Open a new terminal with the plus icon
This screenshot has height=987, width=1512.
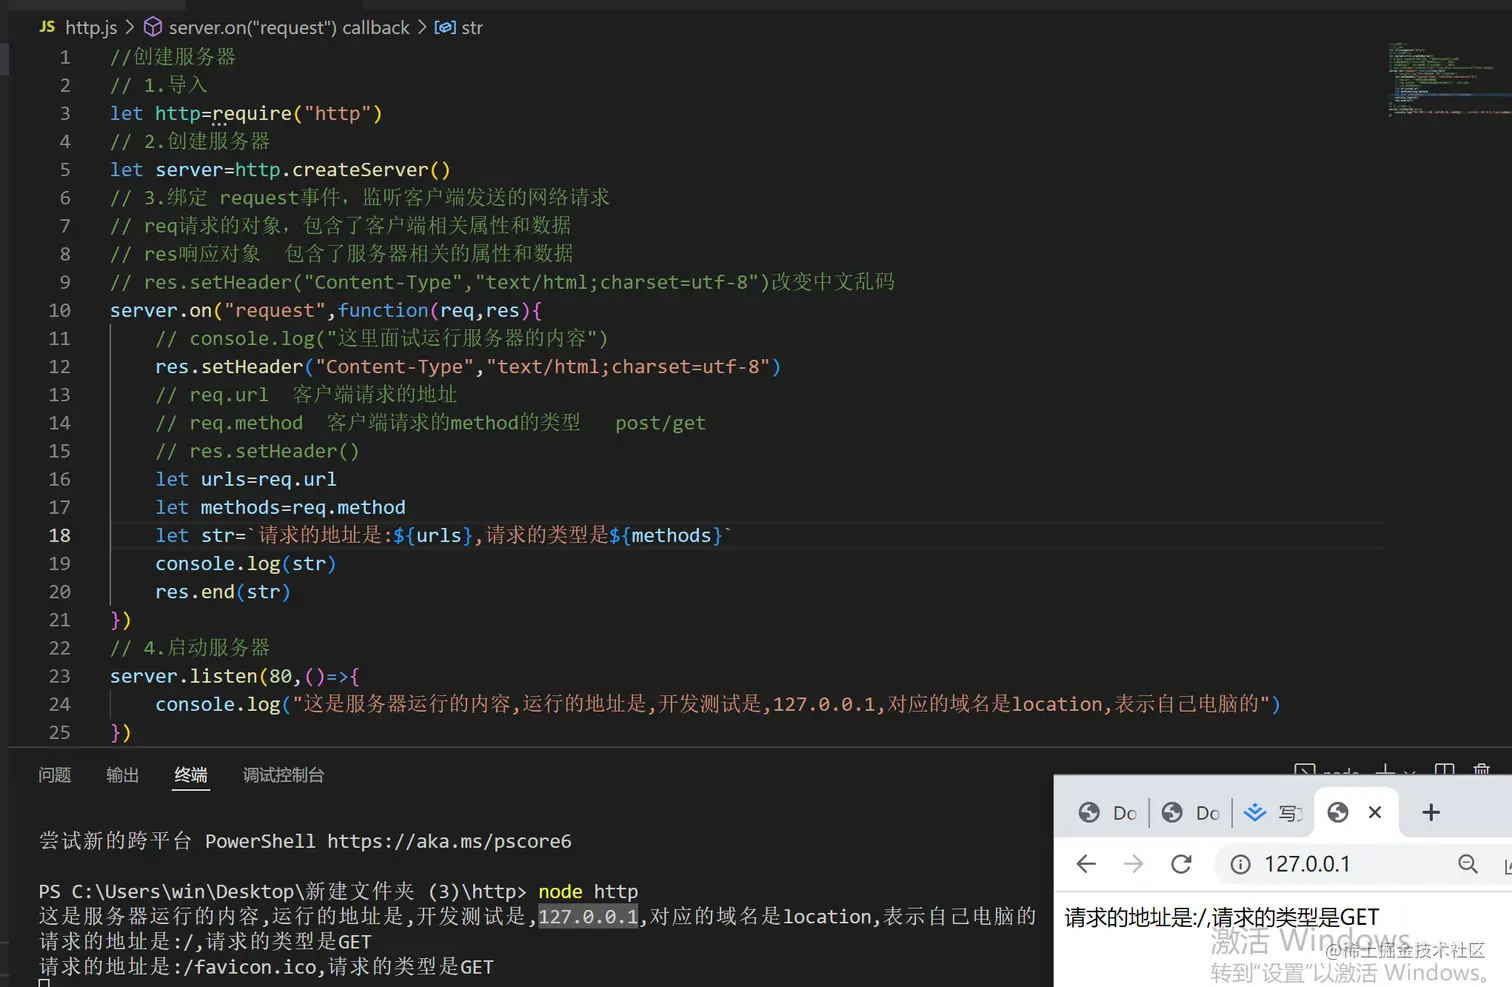(x=1384, y=772)
